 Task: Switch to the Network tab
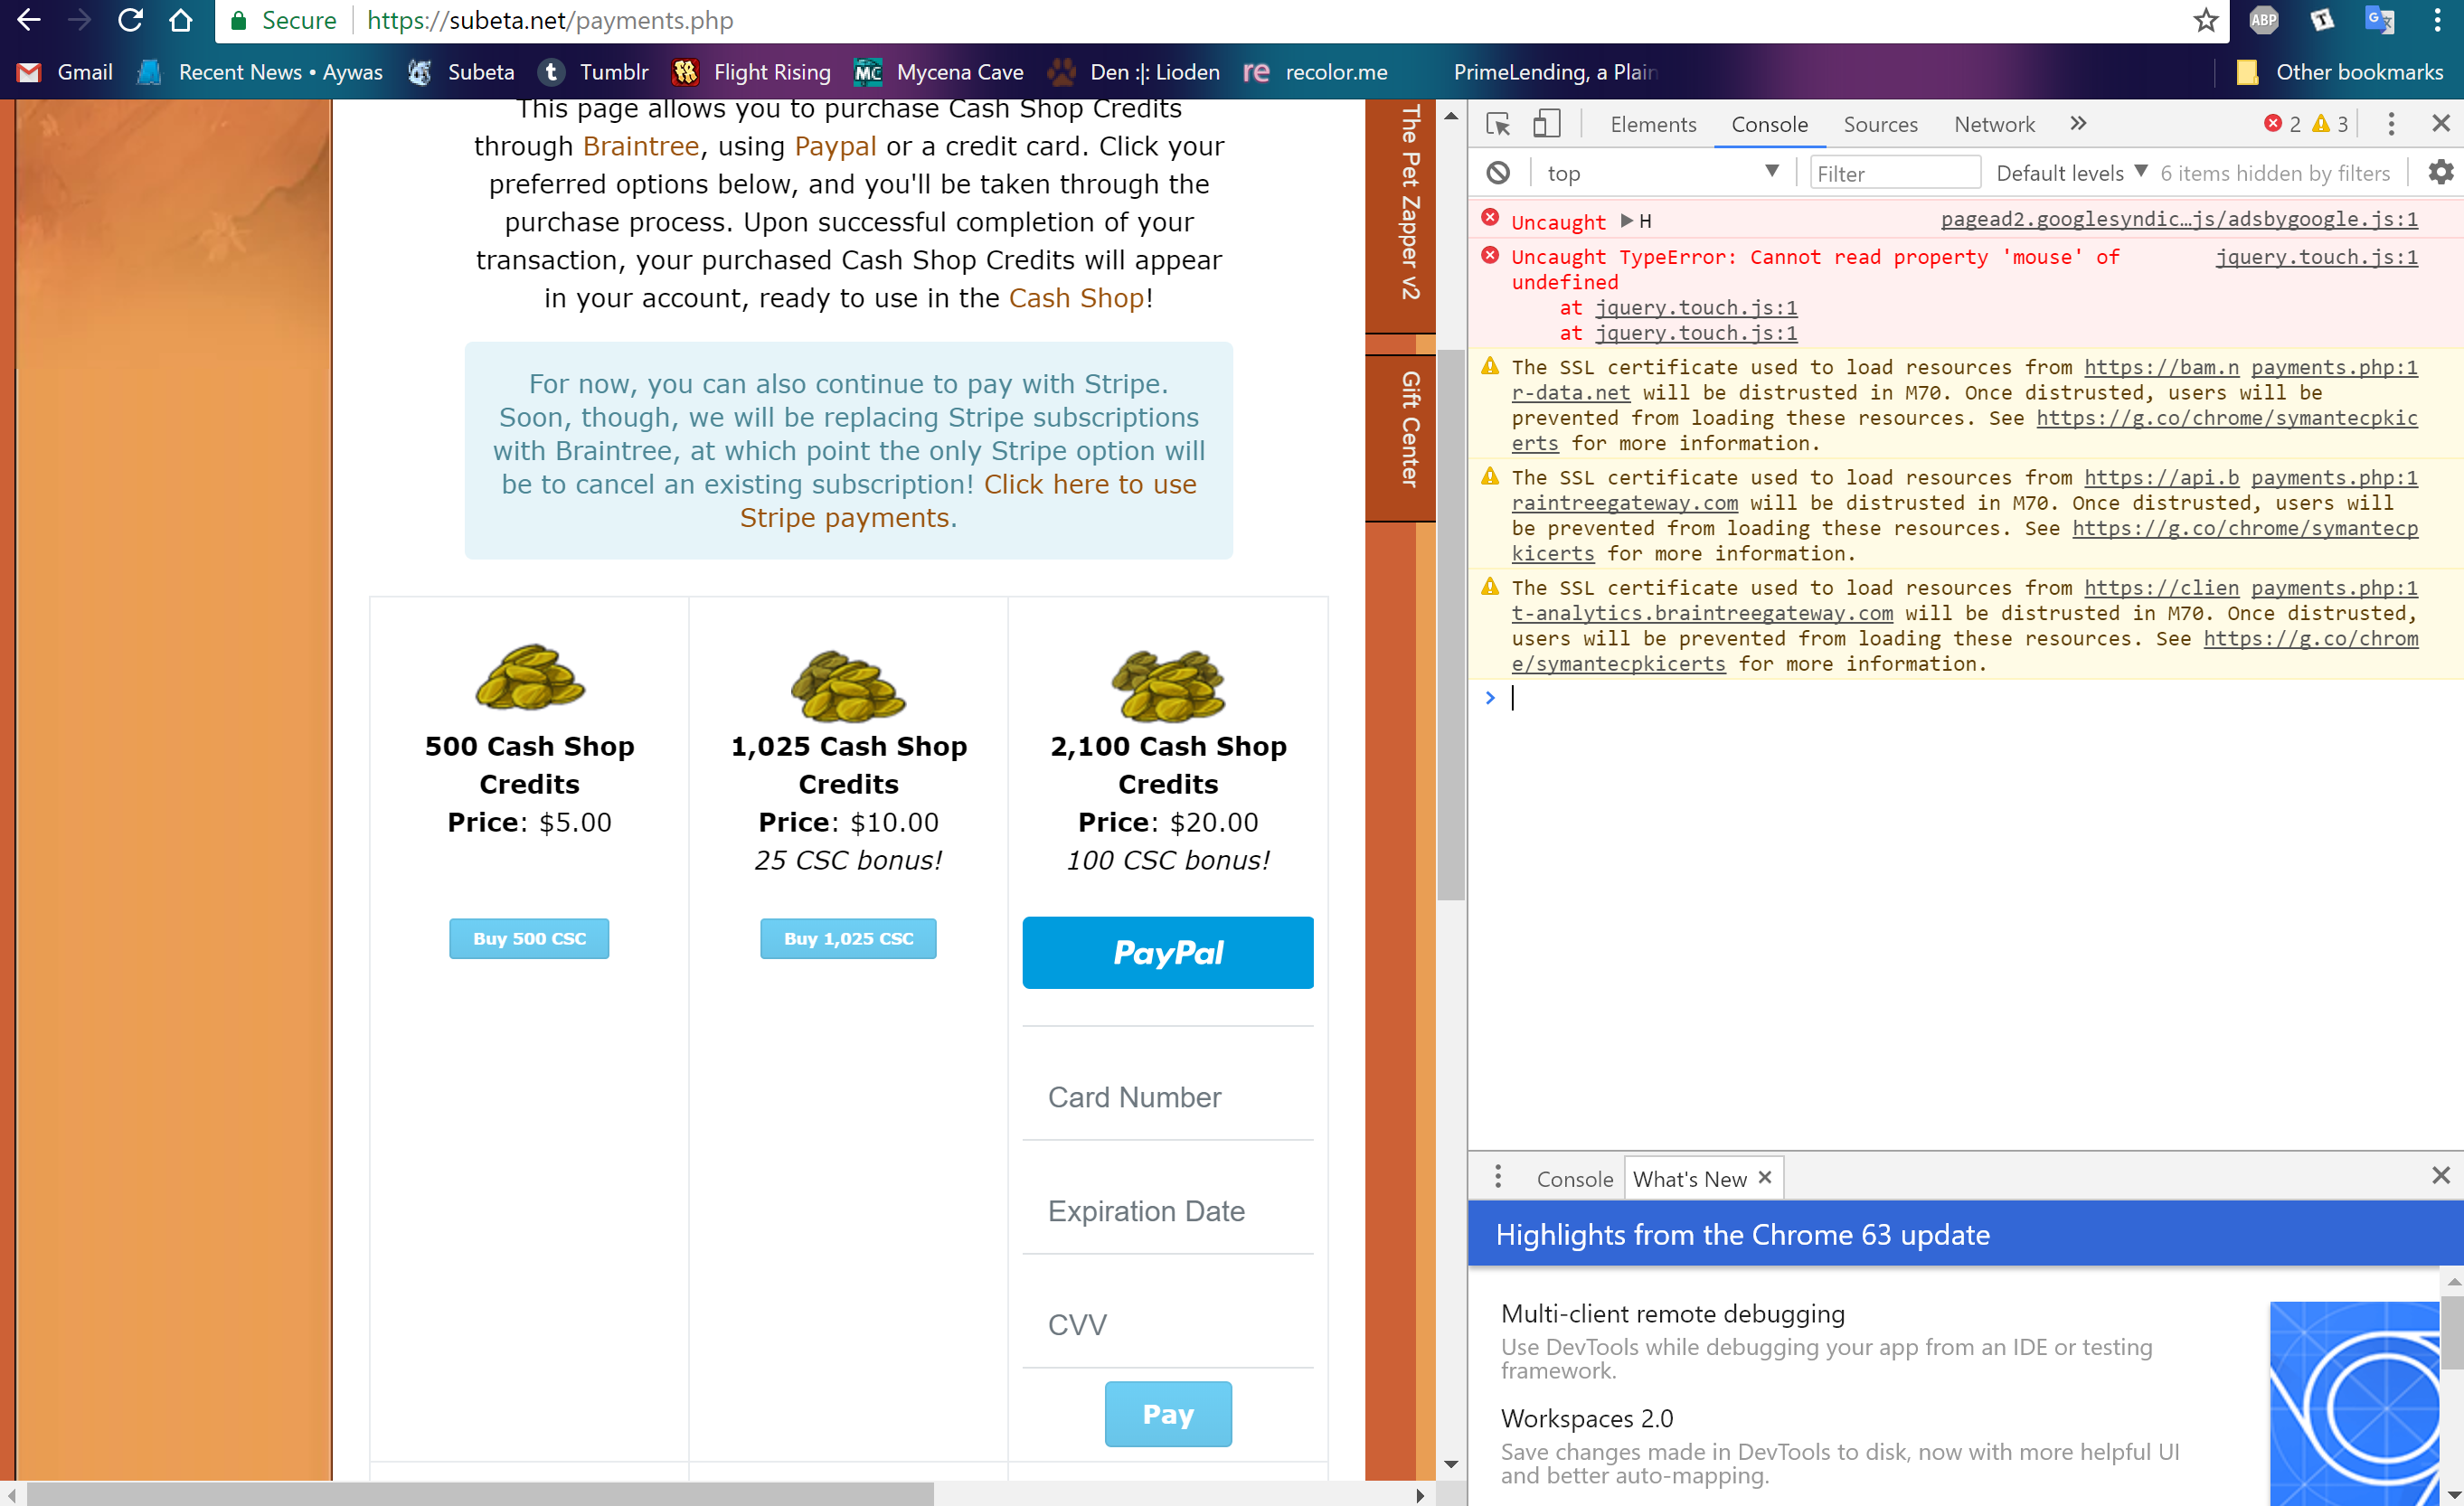tap(1994, 124)
